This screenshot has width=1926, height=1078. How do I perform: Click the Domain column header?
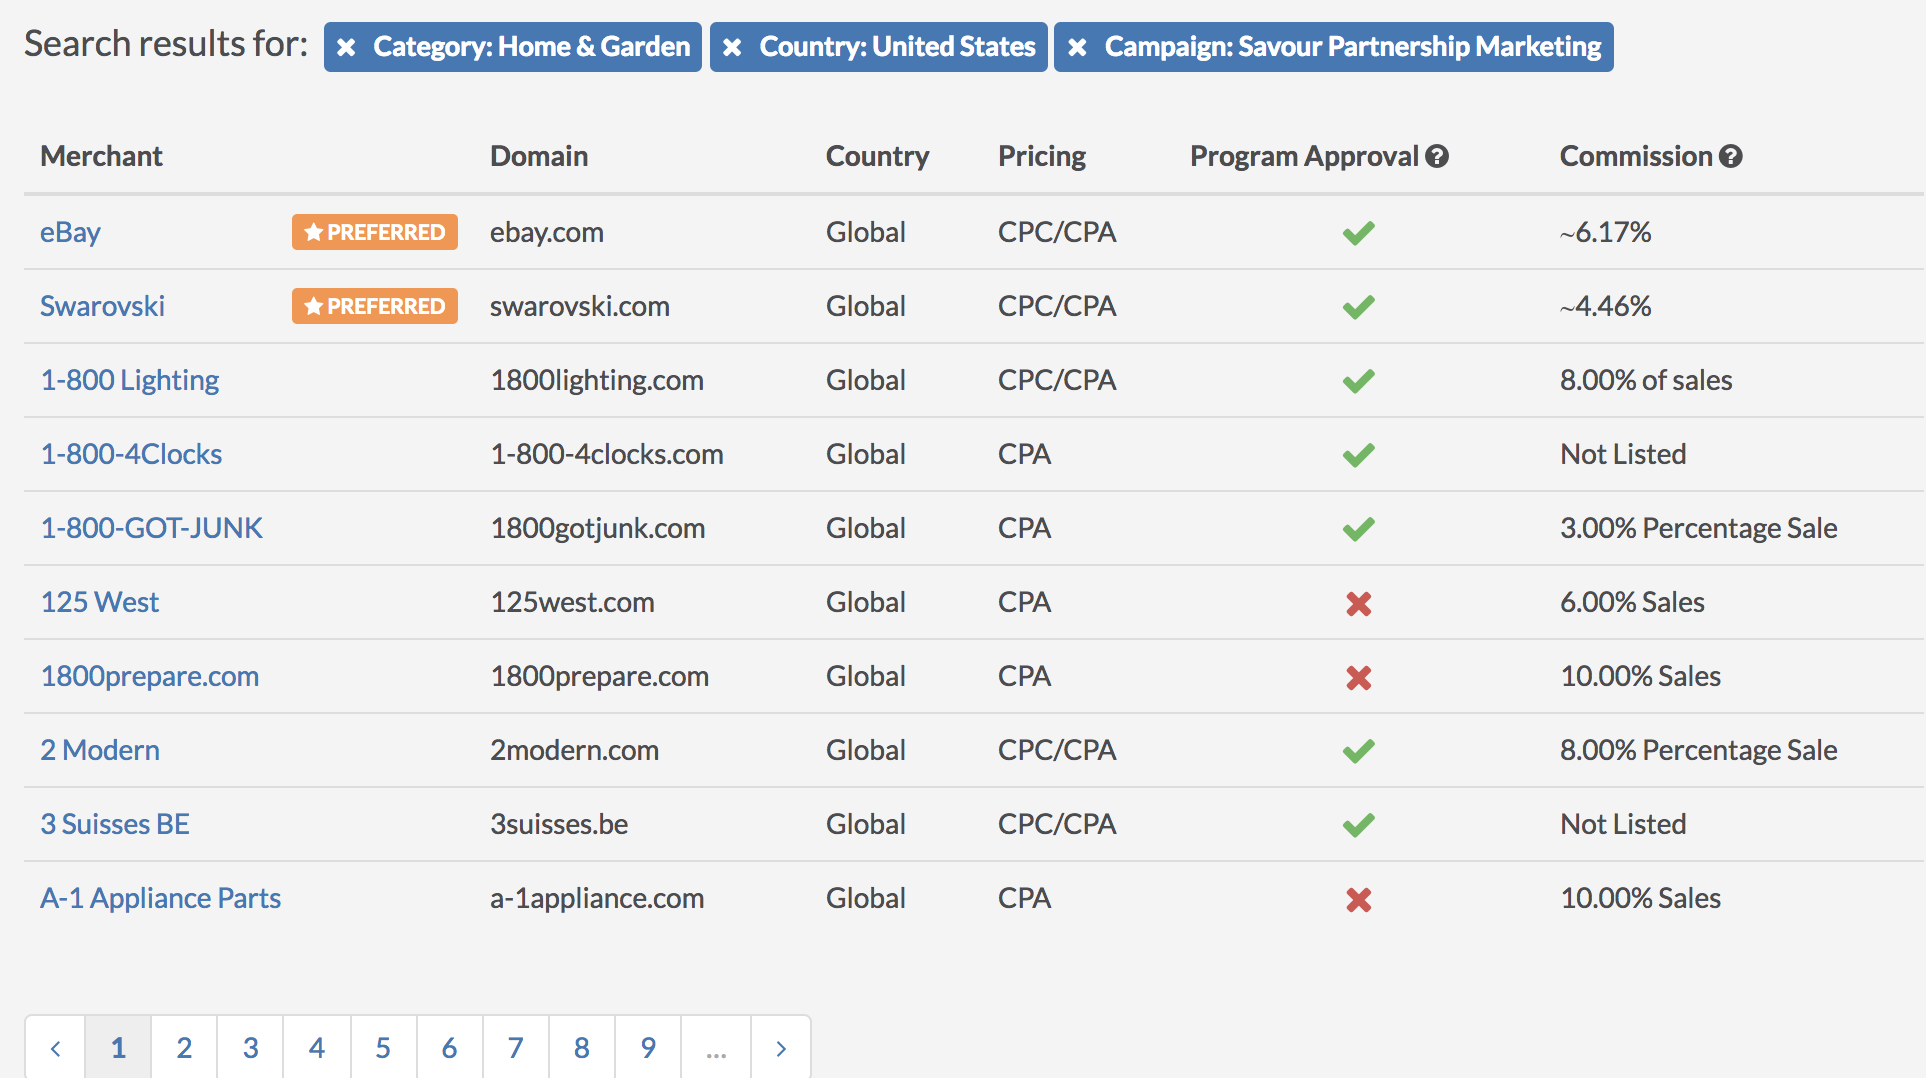point(539,156)
